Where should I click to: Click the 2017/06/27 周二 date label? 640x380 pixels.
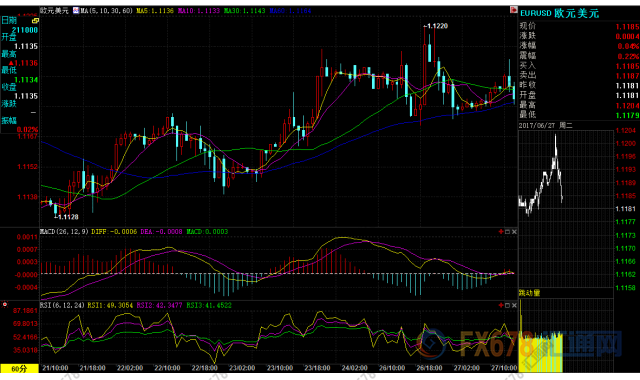546,125
